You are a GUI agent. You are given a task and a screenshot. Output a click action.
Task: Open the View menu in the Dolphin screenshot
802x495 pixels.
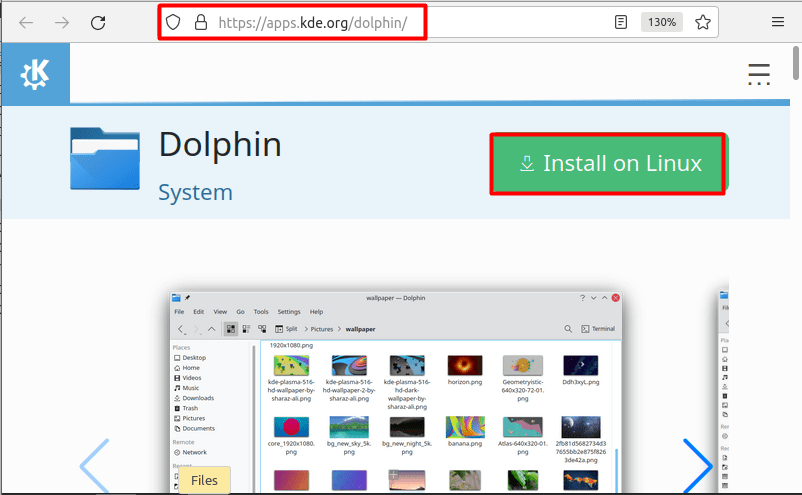(x=220, y=311)
